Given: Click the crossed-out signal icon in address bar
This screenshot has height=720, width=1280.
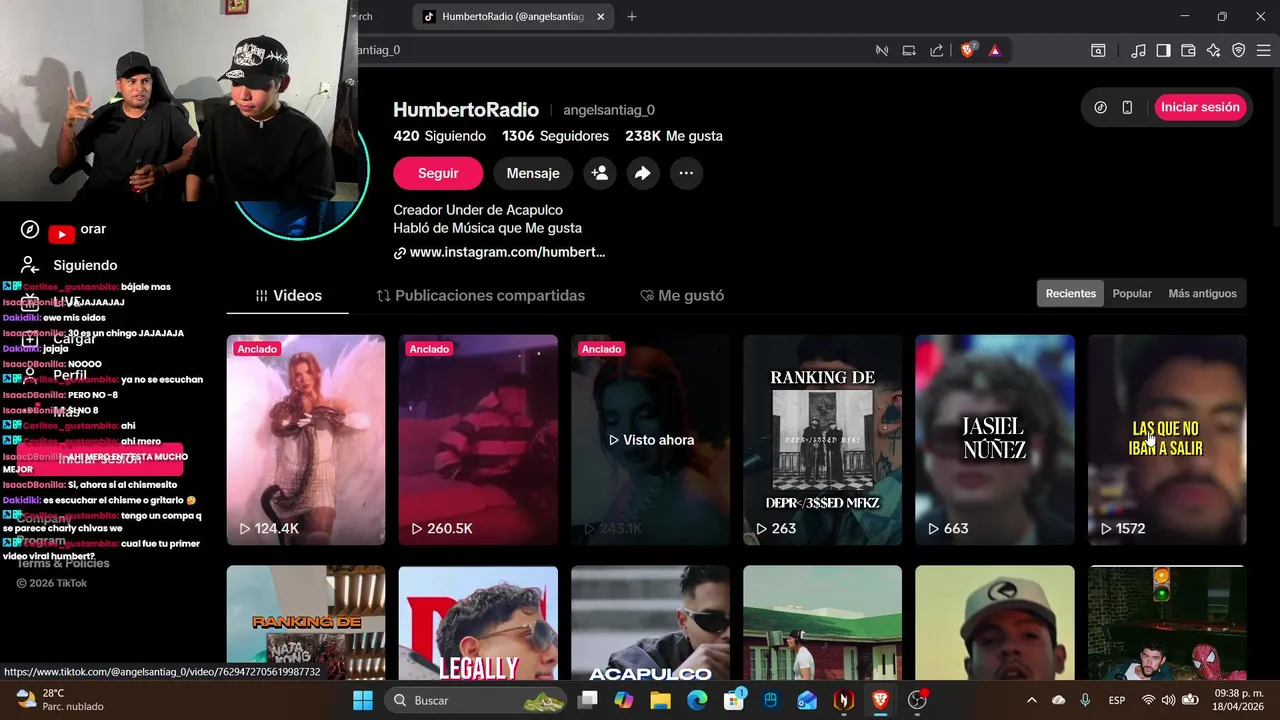Looking at the screenshot, I should tap(881, 50).
